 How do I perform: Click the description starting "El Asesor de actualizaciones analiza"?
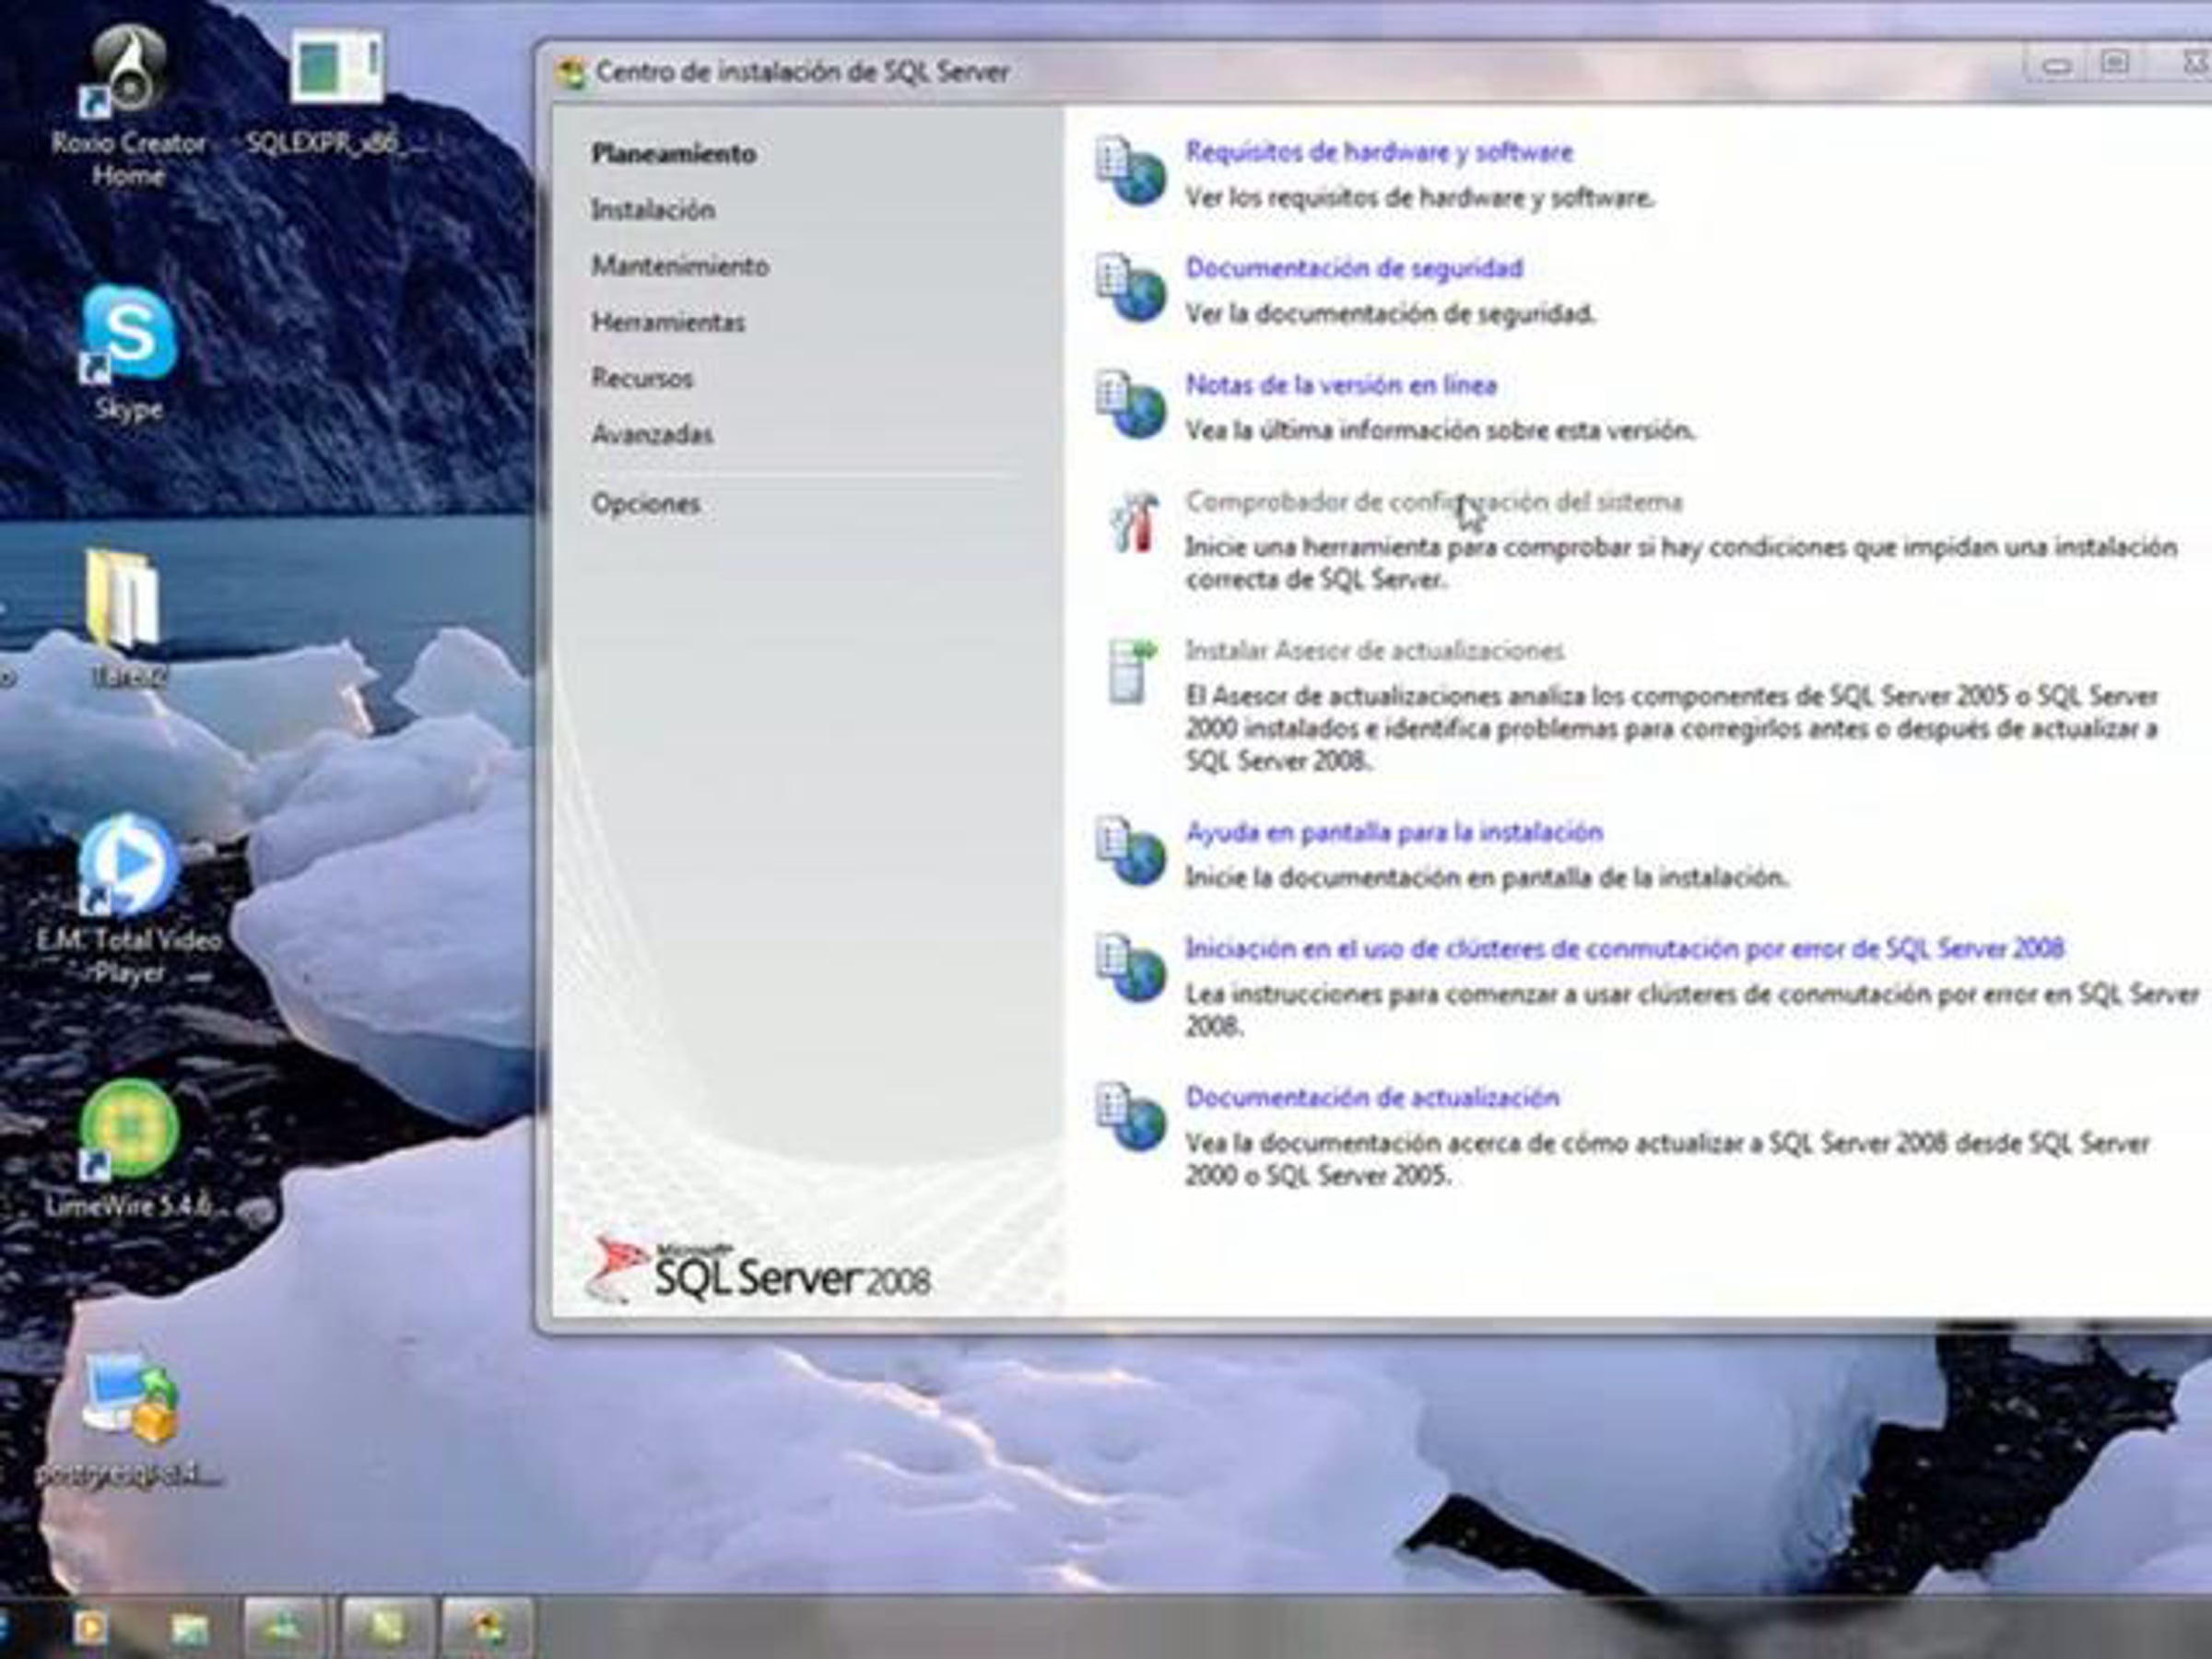tap(1672, 728)
